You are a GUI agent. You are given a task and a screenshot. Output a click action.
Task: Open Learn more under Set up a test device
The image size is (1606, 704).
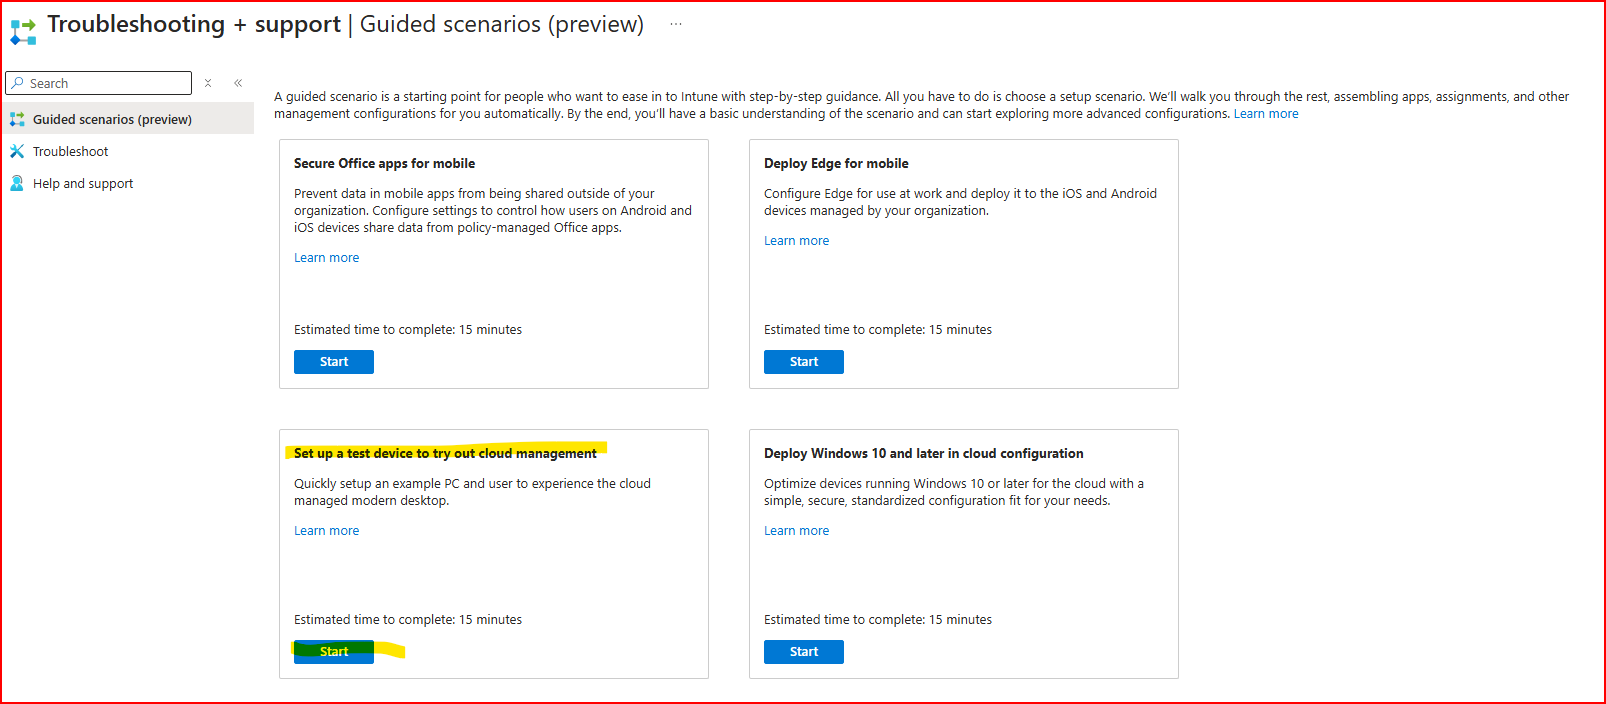tap(326, 531)
